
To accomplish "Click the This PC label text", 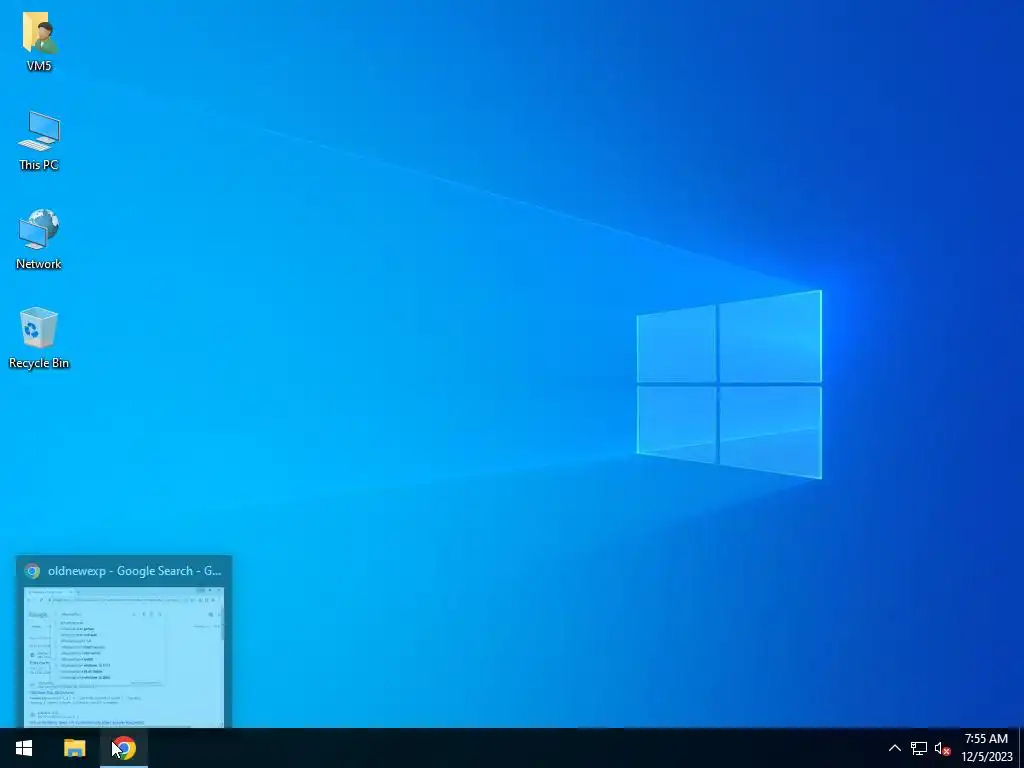I will click(39, 165).
